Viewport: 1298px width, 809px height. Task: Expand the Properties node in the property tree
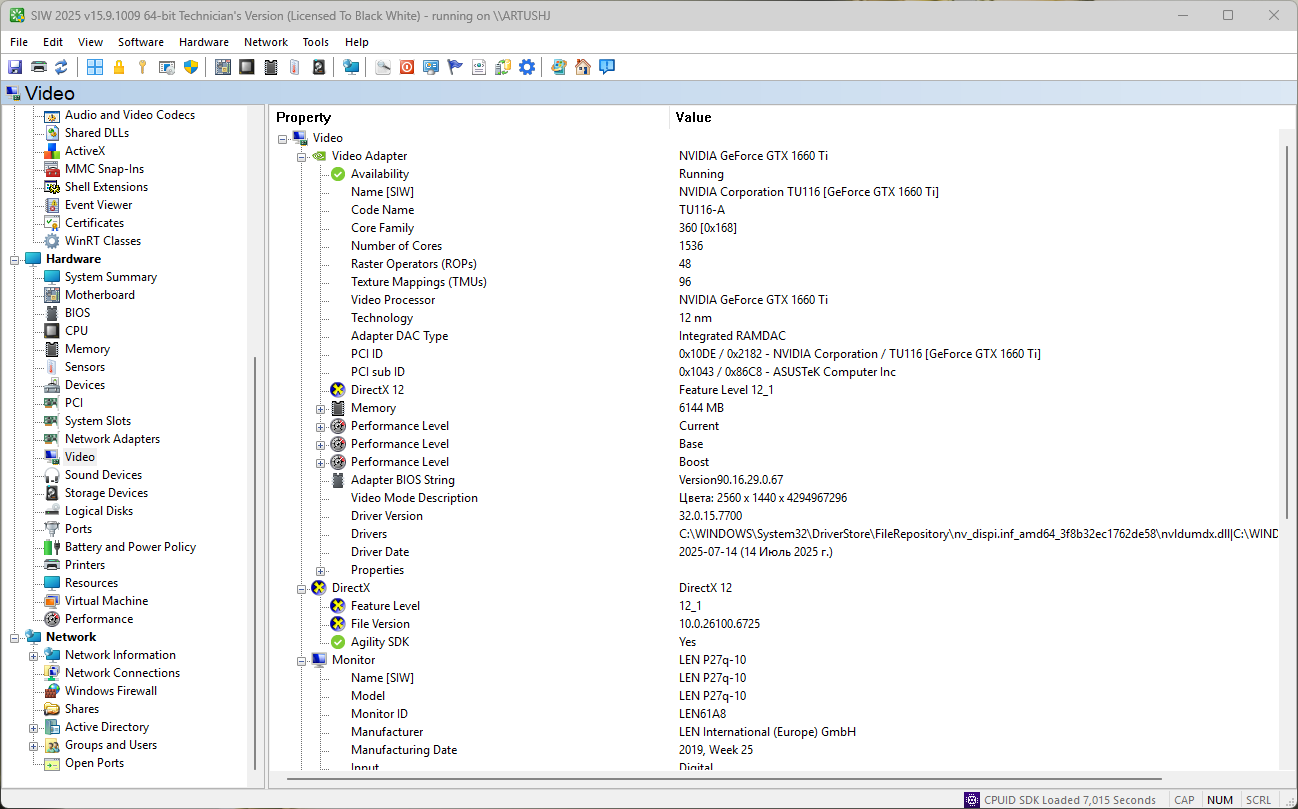click(321, 570)
